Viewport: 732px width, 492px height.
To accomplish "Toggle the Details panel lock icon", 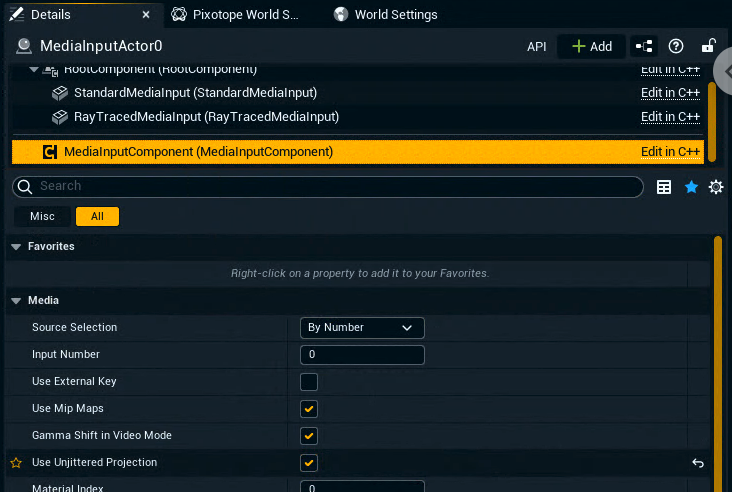I will coord(708,46).
